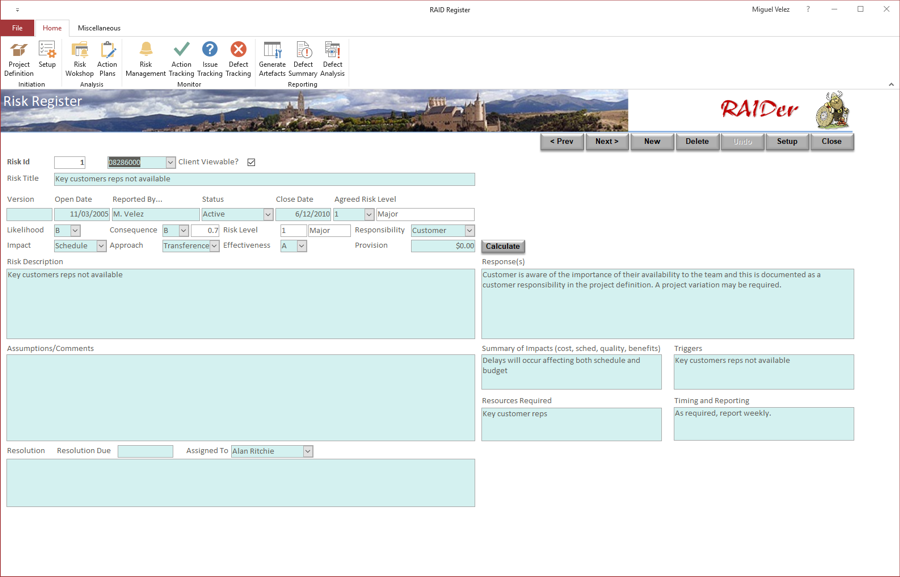Delete the current risk record
900x577 pixels.
[697, 141]
